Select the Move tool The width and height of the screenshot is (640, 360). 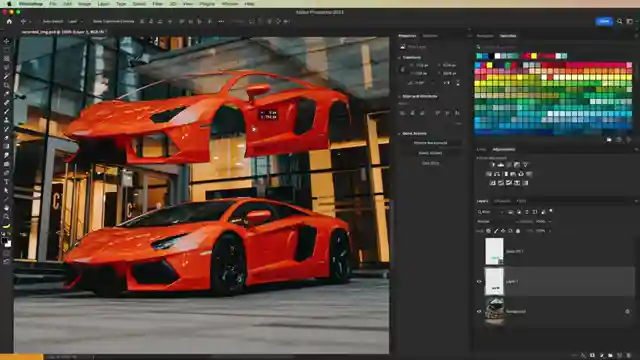point(7,41)
